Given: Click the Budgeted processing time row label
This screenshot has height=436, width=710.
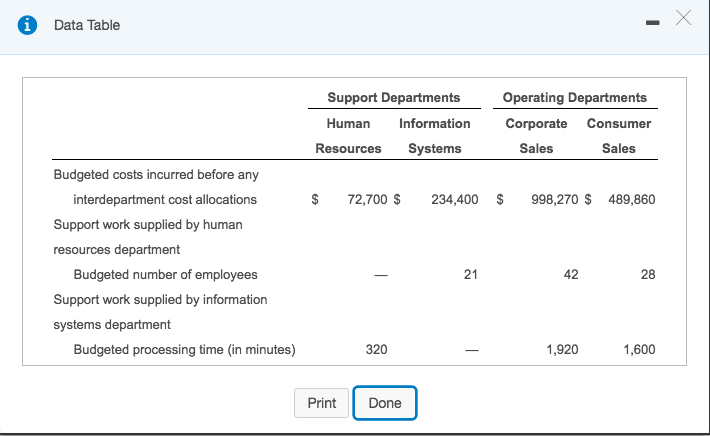Looking at the screenshot, I should tap(184, 349).
